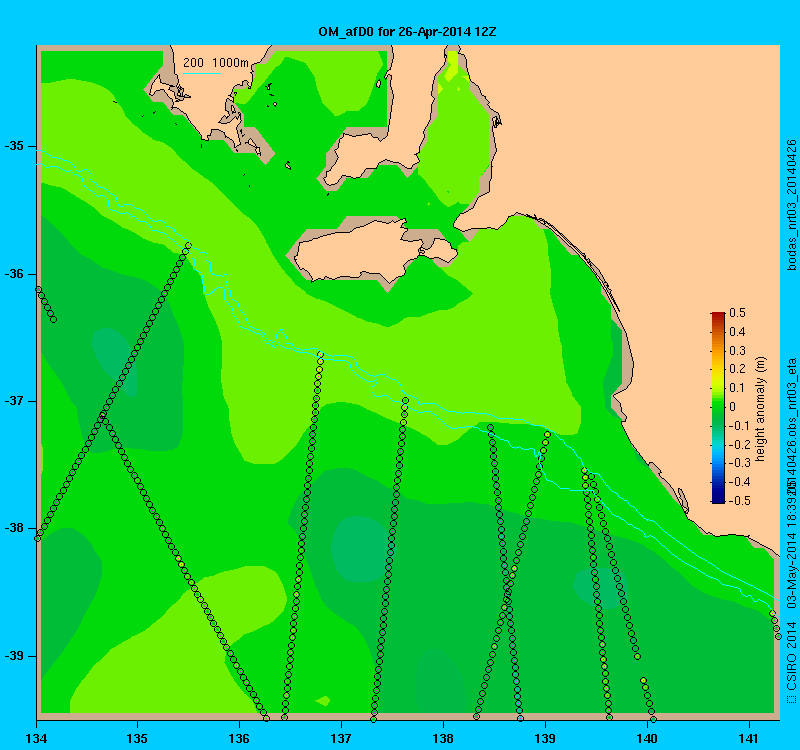
Task: Click the height anomaly color bar
Action: click(718, 408)
